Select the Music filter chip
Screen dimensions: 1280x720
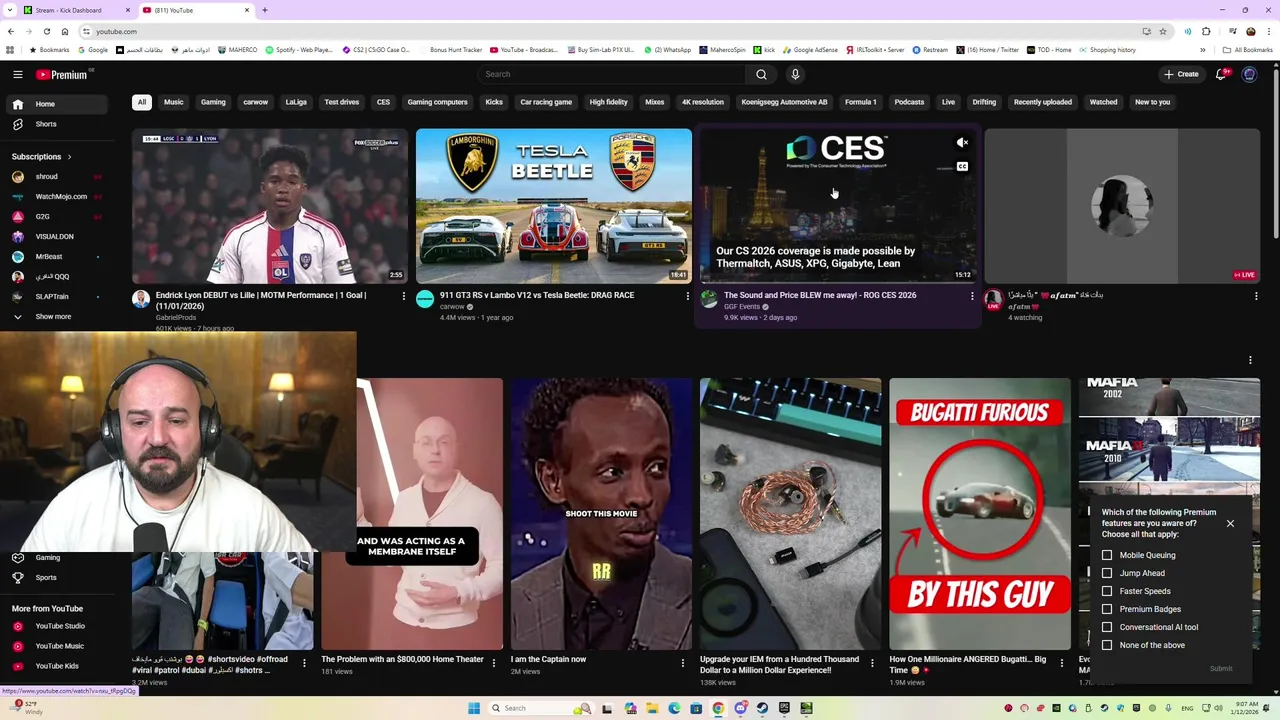pos(174,102)
